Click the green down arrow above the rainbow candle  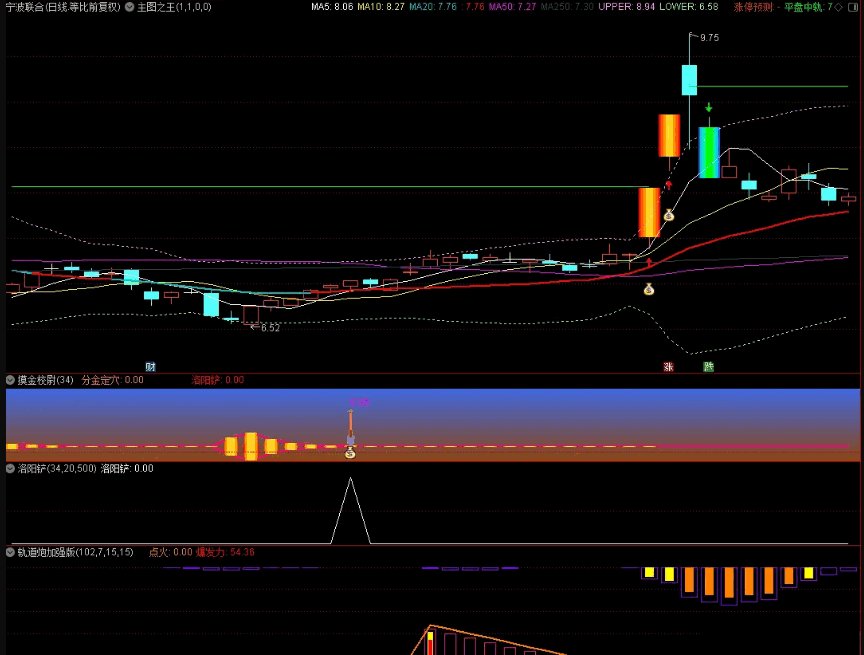click(709, 107)
